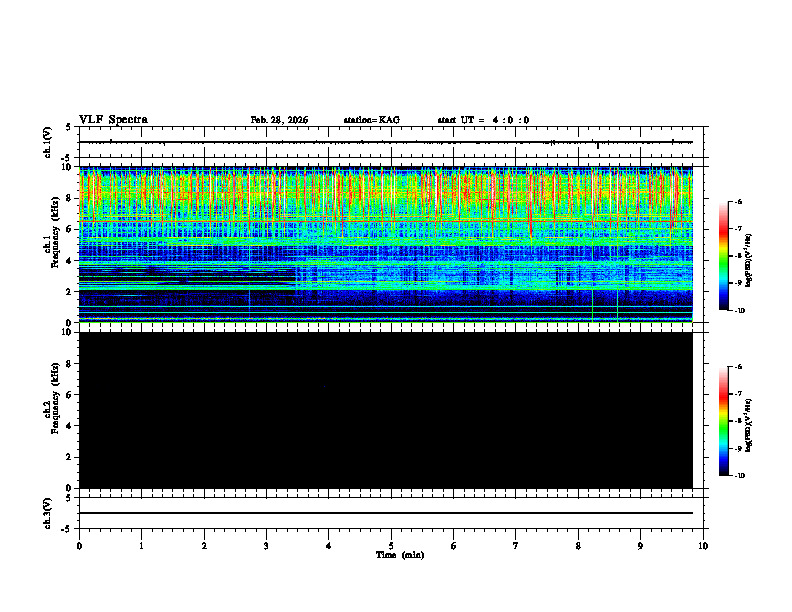Click the date 'Feb. 28, 2026'
This screenshot has width=792, height=612.
(279, 120)
